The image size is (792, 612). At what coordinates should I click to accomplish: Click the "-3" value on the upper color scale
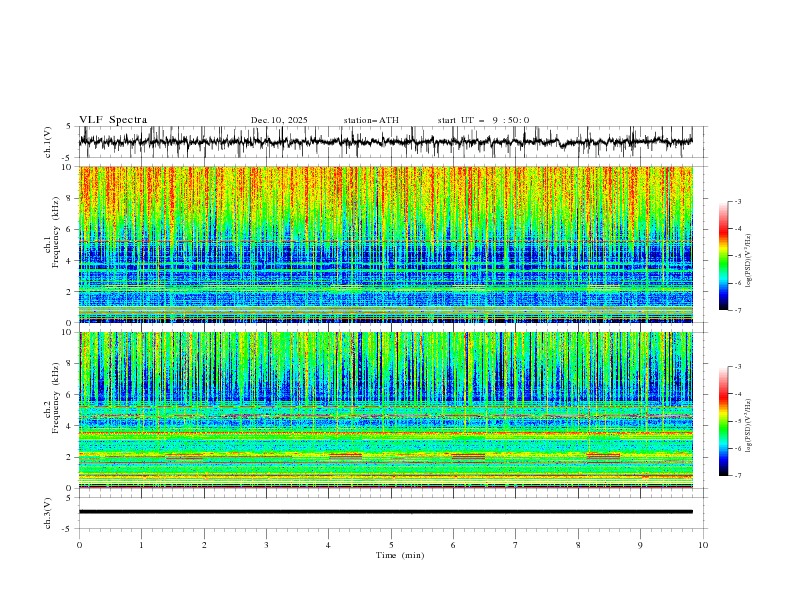click(x=737, y=201)
